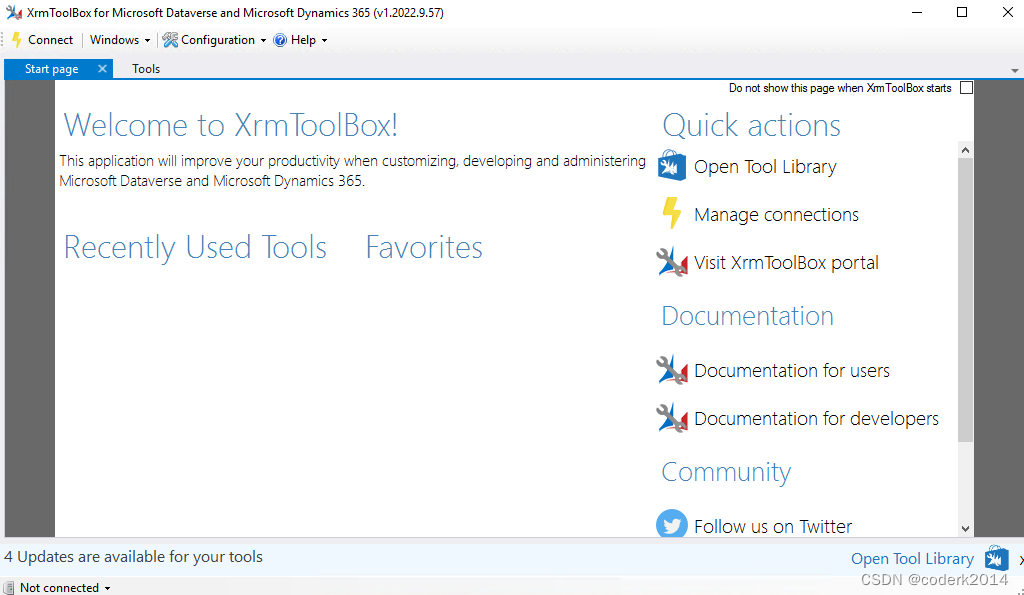The height and width of the screenshot is (595, 1024).
Task: Click the Documentation for developers icon
Action: click(672, 417)
